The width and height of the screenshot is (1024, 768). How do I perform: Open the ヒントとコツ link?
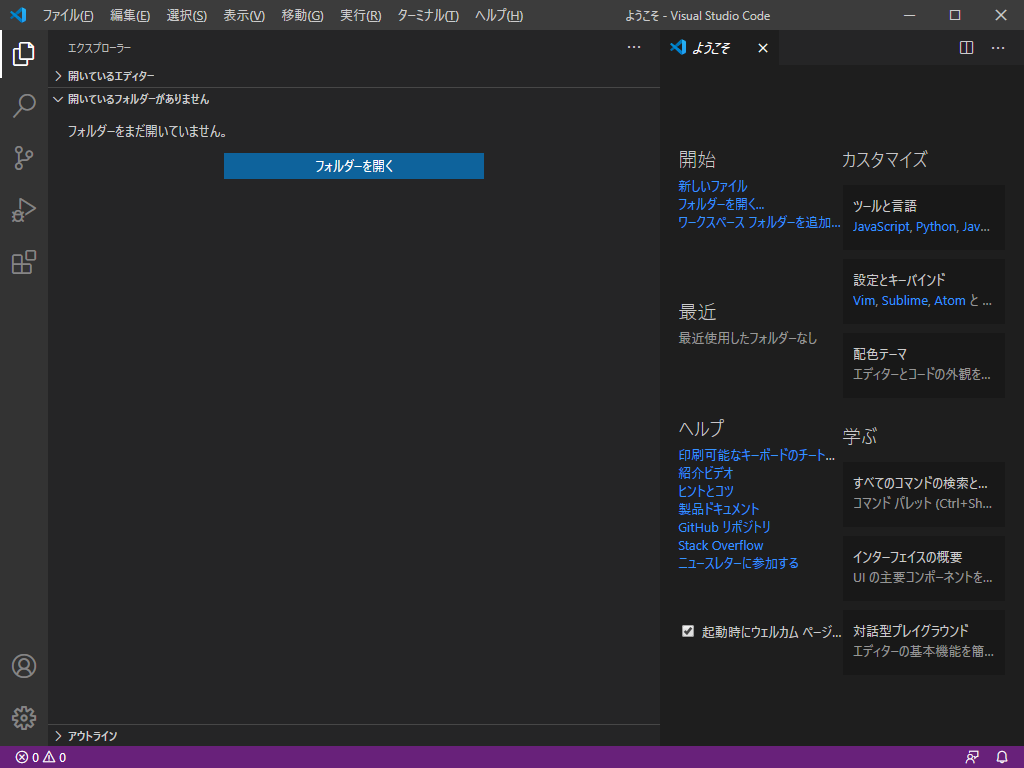coord(705,491)
